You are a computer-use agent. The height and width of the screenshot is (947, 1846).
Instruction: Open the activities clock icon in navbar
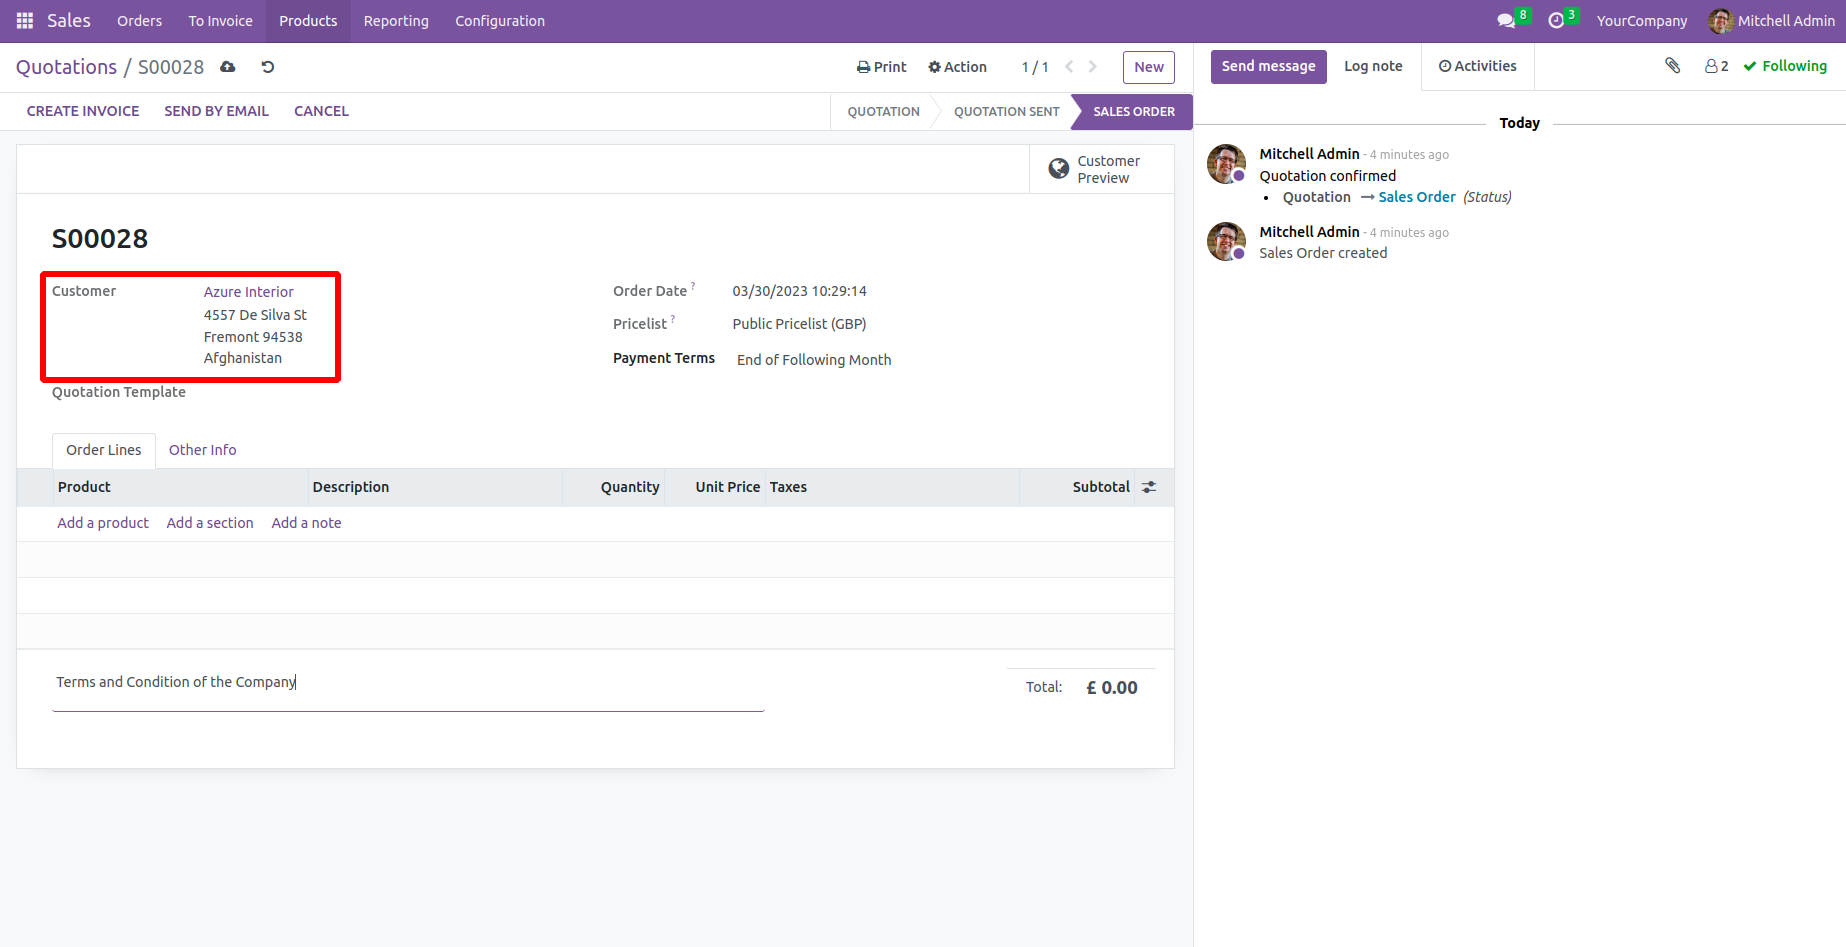pyautogui.click(x=1556, y=21)
